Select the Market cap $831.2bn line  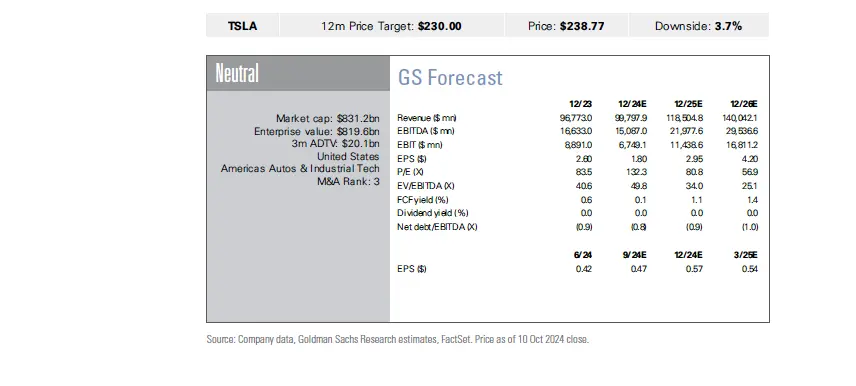pos(328,118)
